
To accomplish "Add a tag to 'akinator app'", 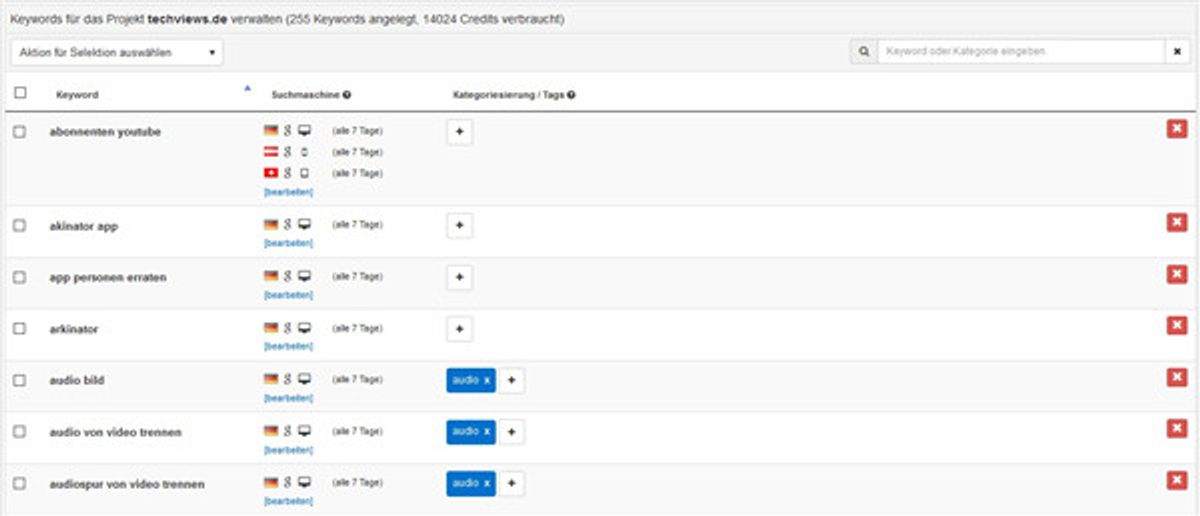I will click(459, 226).
